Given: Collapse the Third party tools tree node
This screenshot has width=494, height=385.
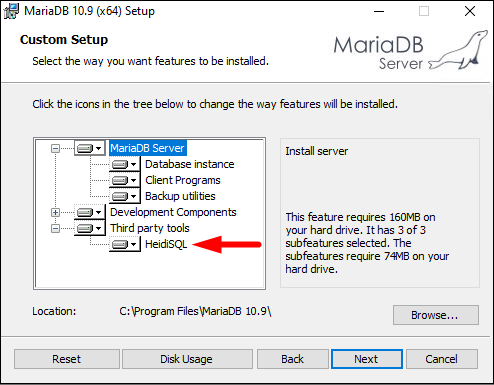Looking at the screenshot, I should [55, 228].
